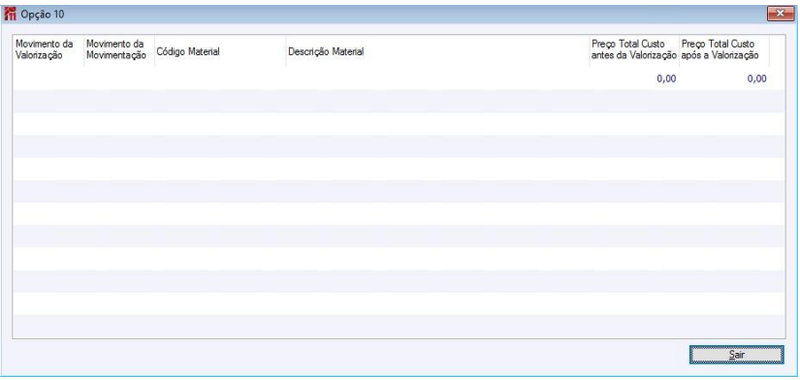The width and height of the screenshot is (800, 380).
Task: Click Preço Total Custo após a Valorização header
Action: [724, 51]
